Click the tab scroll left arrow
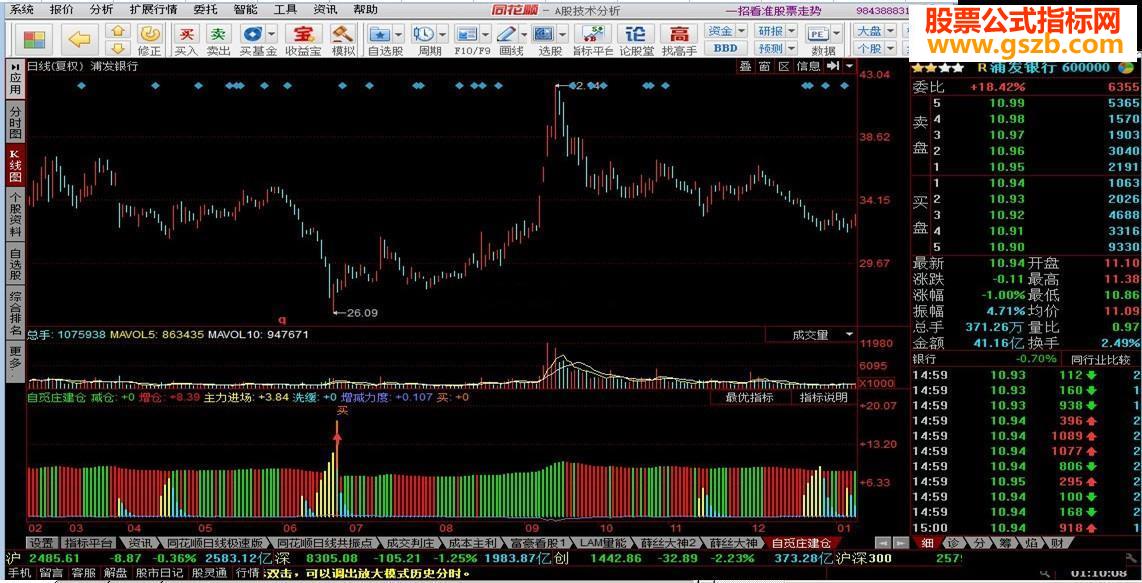 click(x=882, y=543)
